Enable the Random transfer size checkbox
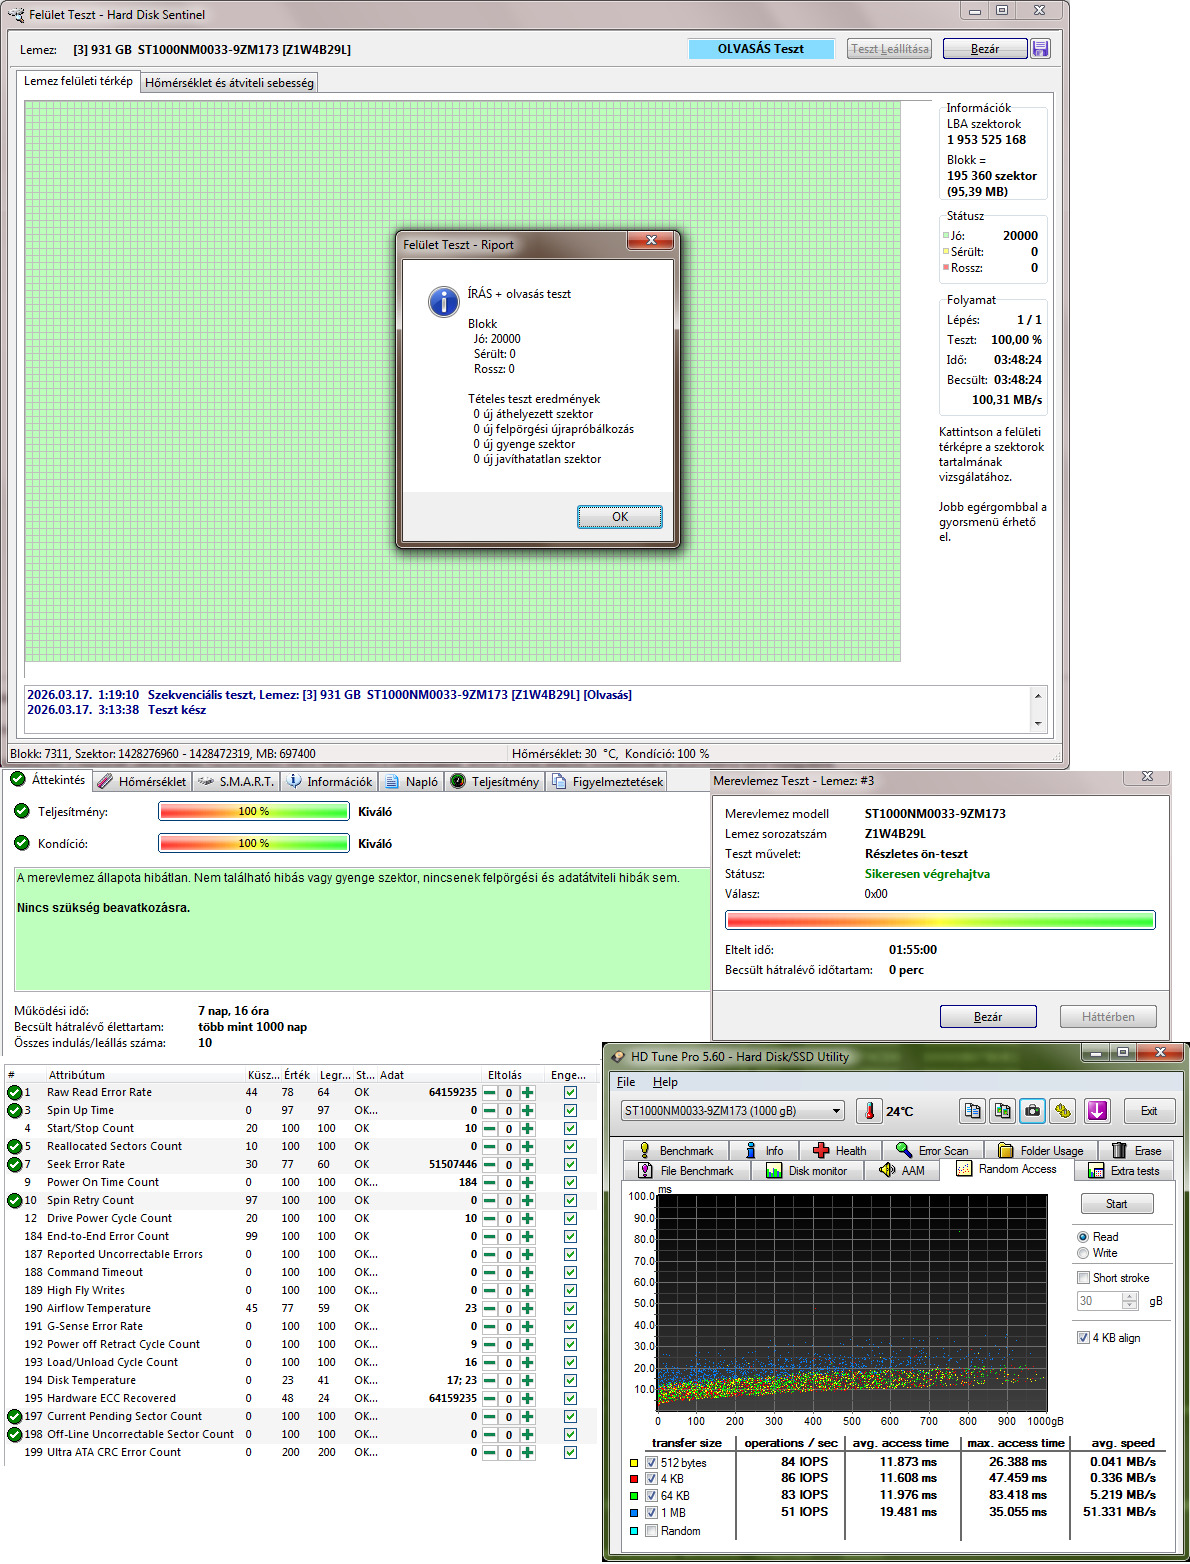 coord(652,1531)
